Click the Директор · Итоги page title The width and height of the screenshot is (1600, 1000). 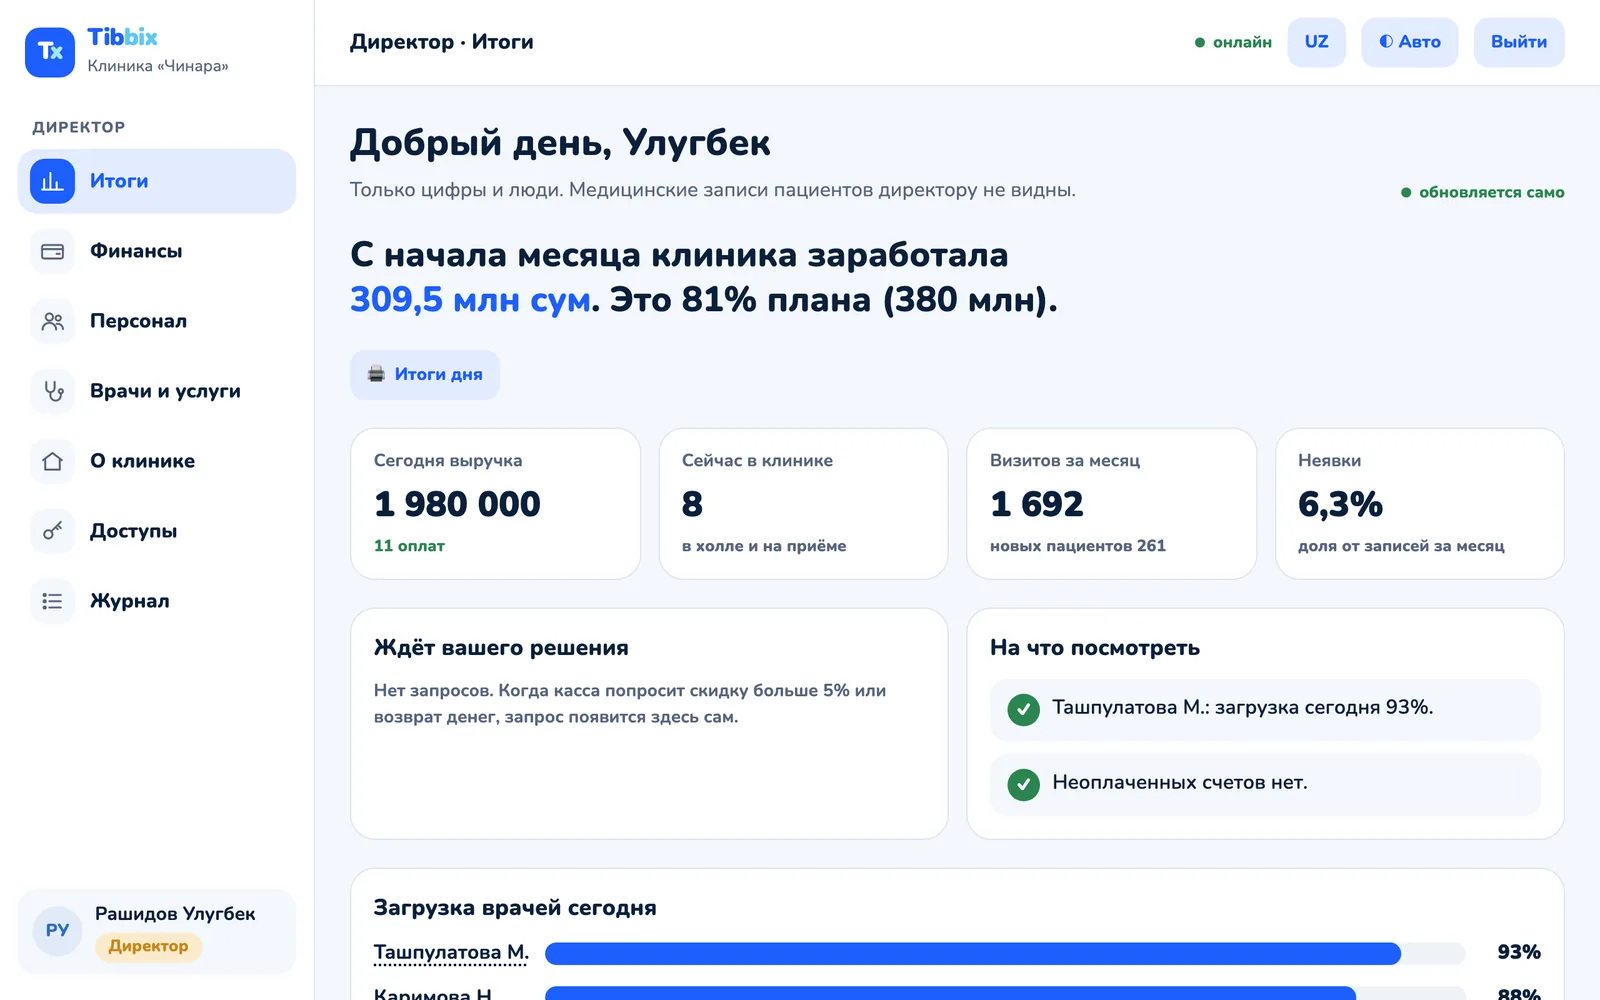point(442,42)
